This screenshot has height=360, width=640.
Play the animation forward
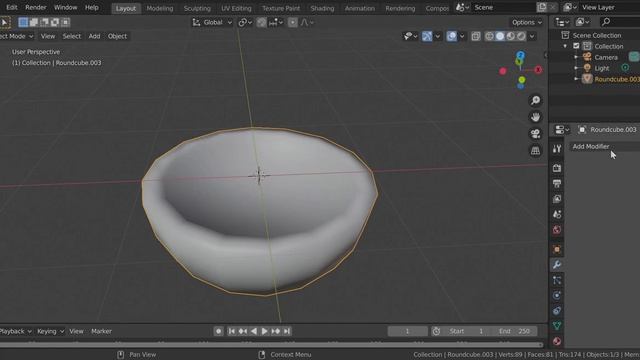[x=264, y=331]
